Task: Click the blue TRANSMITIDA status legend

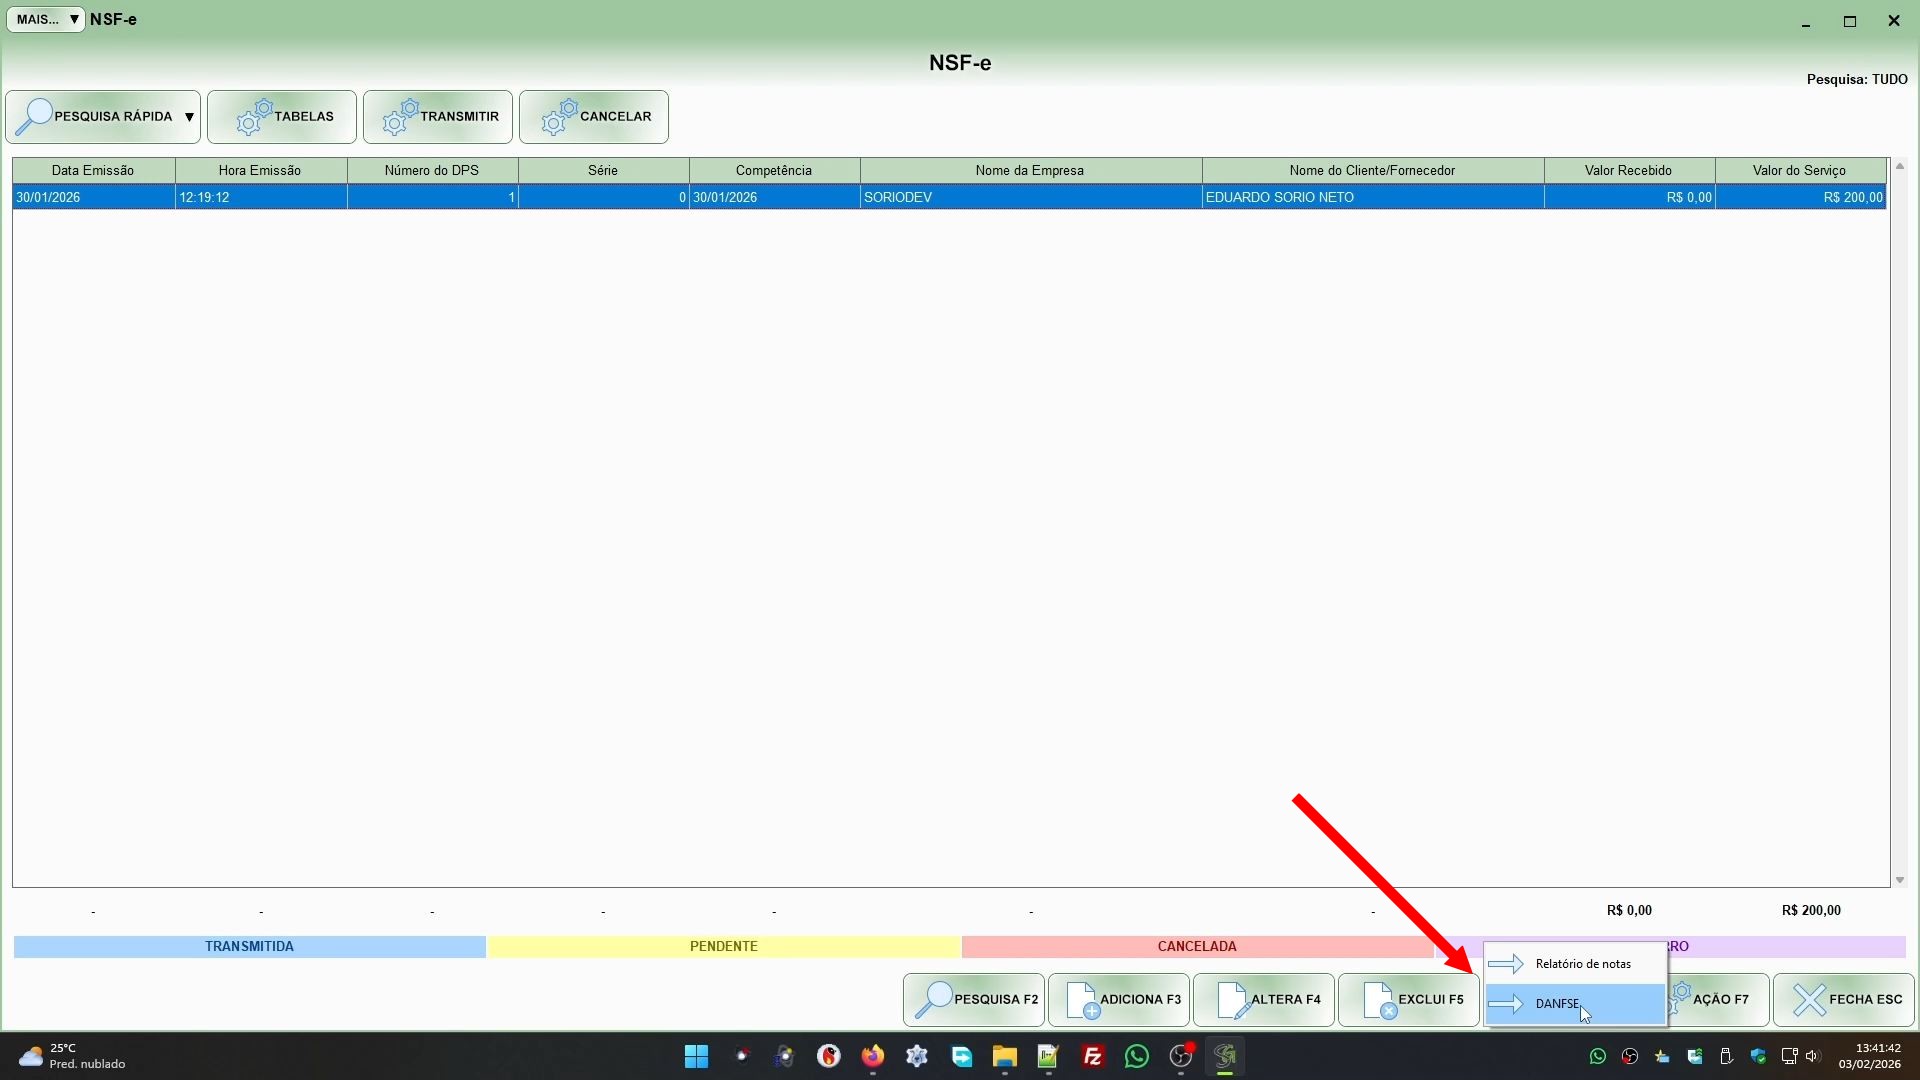Action: [x=249, y=947]
